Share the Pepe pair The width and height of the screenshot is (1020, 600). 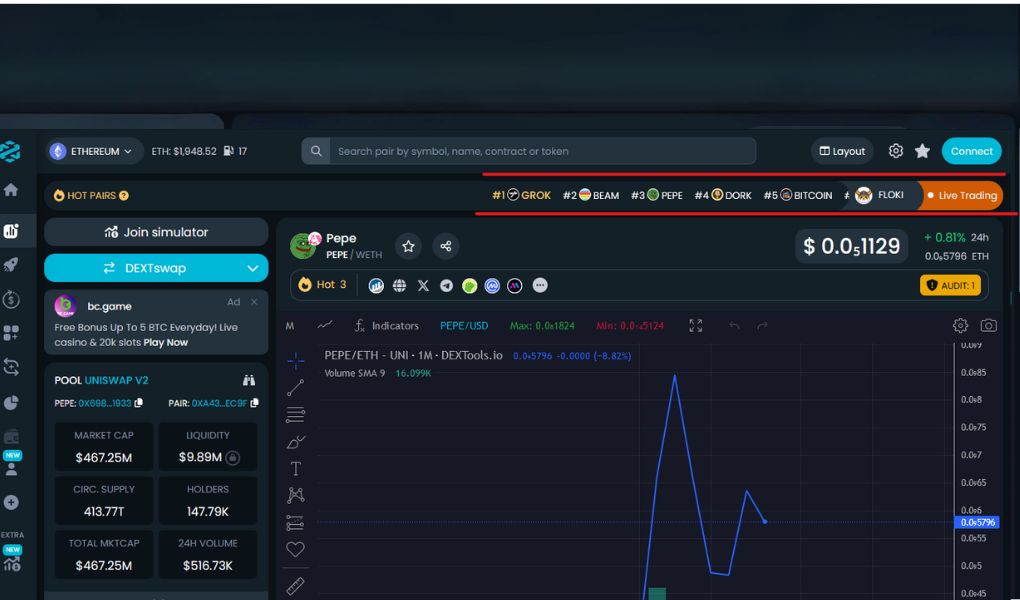point(446,246)
